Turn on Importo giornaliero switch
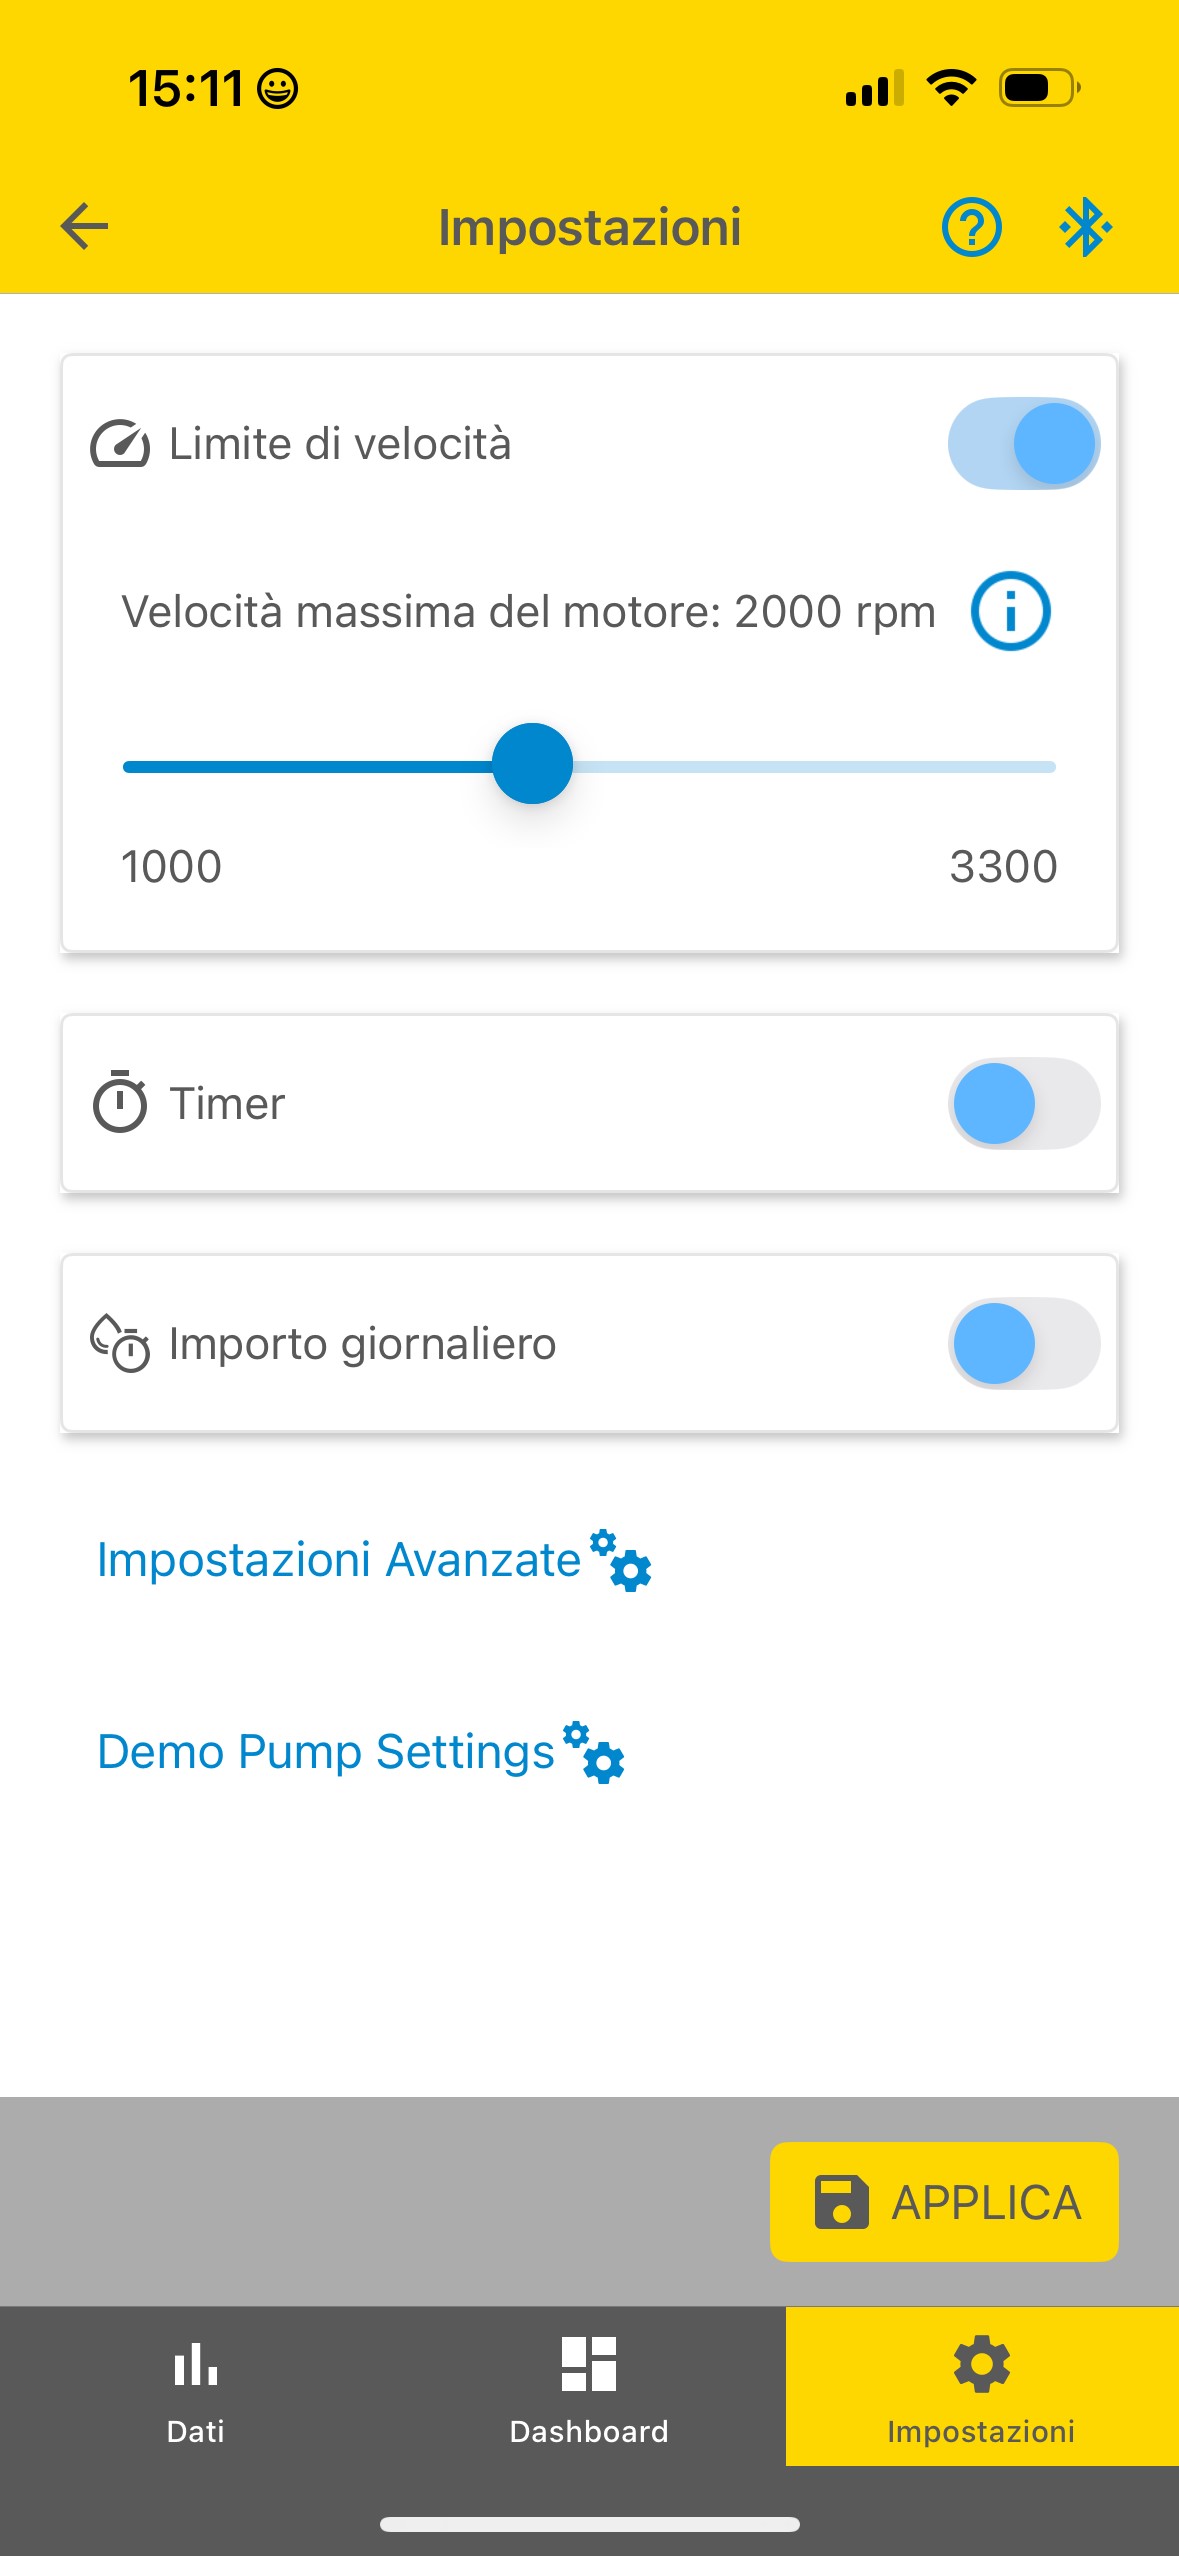The image size is (1179, 2556). (x=1024, y=1343)
